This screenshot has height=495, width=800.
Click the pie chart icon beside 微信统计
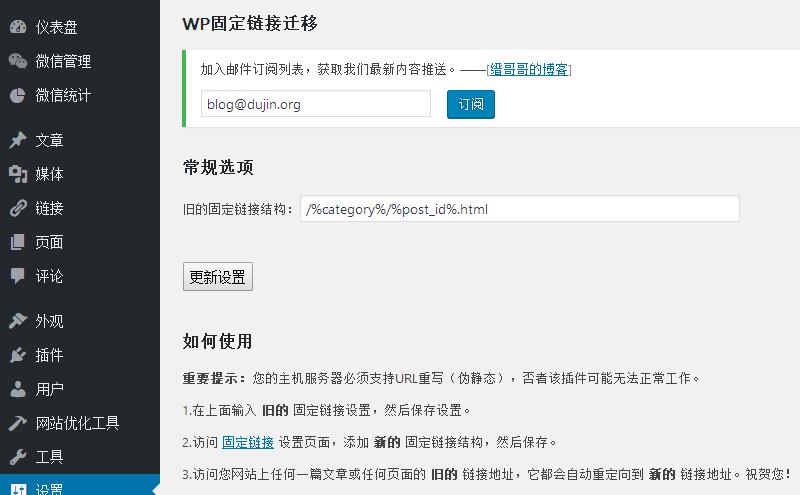point(18,95)
